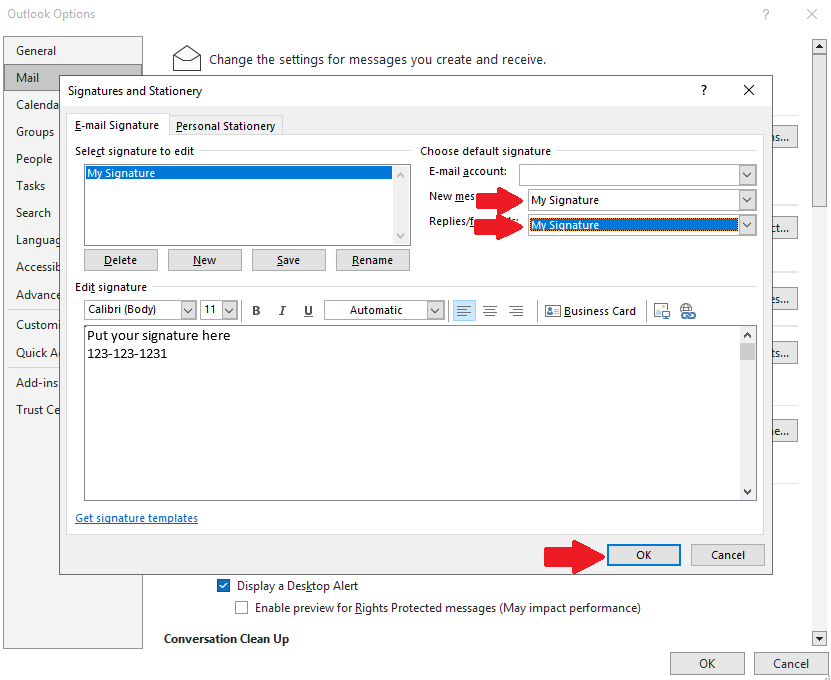Click Cancel in the Outlook Options window
This screenshot has width=831, height=680.
[791, 664]
